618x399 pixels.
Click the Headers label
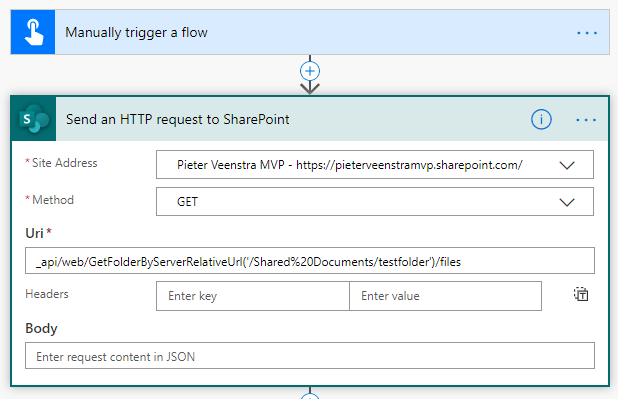pos(47,294)
